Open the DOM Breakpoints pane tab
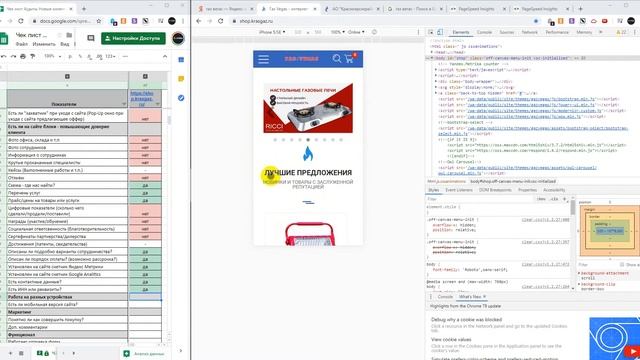This screenshot has width=640, height=360. click(495, 190)
